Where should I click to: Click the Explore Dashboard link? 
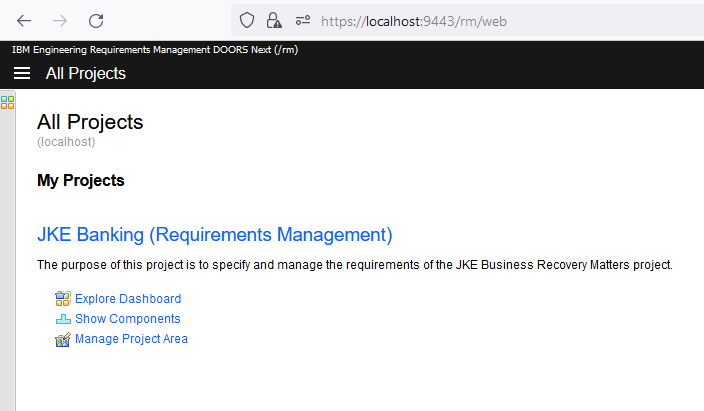128,299
